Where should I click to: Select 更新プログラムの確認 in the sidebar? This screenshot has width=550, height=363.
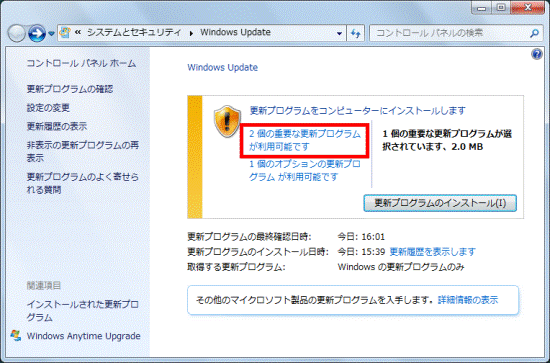coord(70,89)
